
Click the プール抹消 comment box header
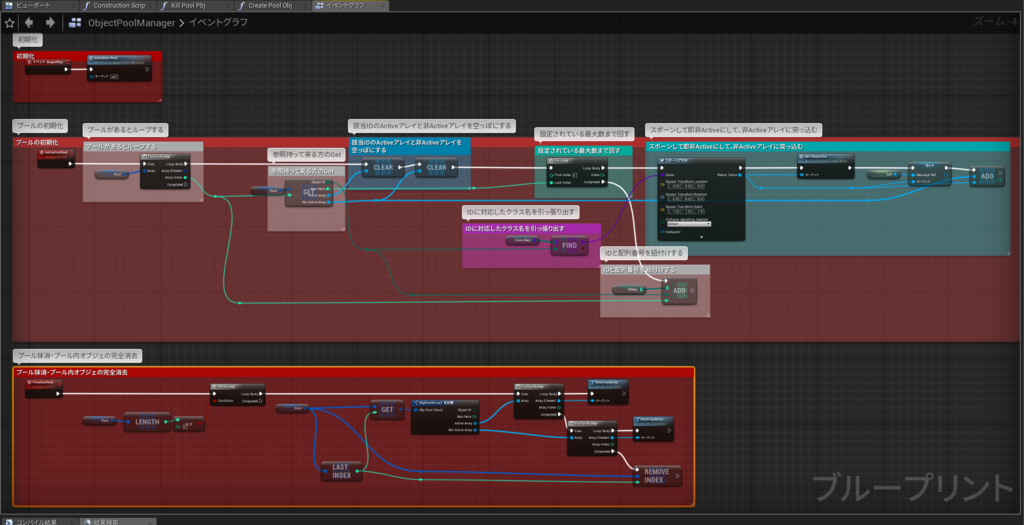point(353,372)
